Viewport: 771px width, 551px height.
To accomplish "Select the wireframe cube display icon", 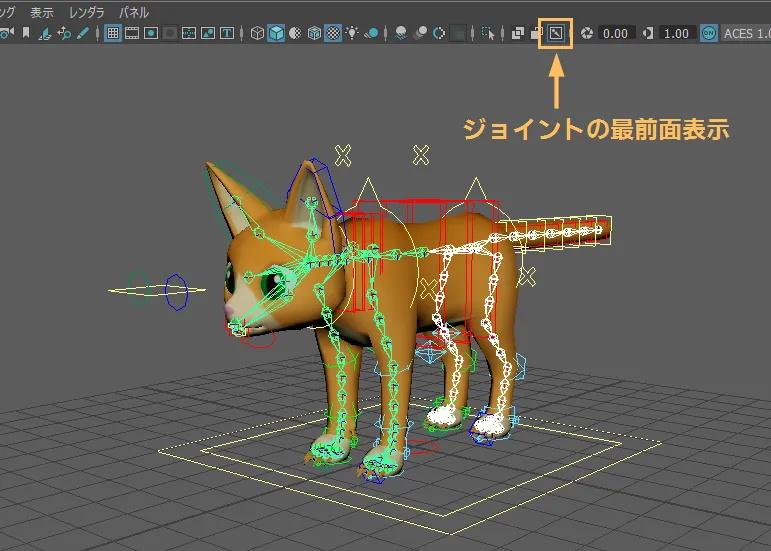I will [257, 33].
